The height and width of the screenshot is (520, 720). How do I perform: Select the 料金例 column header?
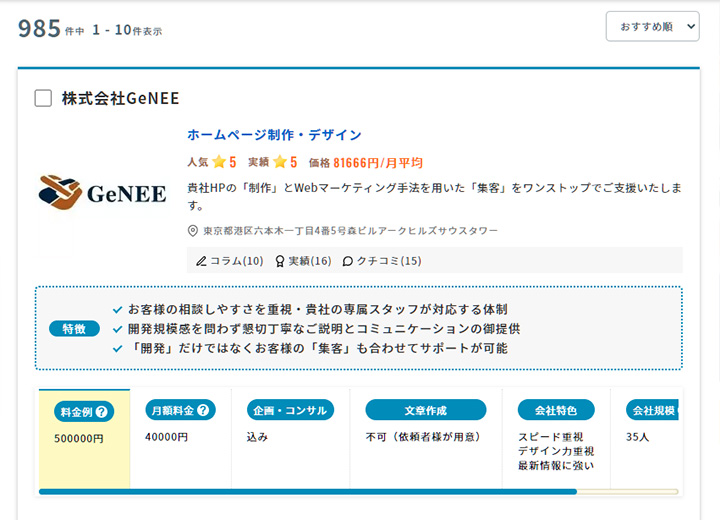pos(84,412)
